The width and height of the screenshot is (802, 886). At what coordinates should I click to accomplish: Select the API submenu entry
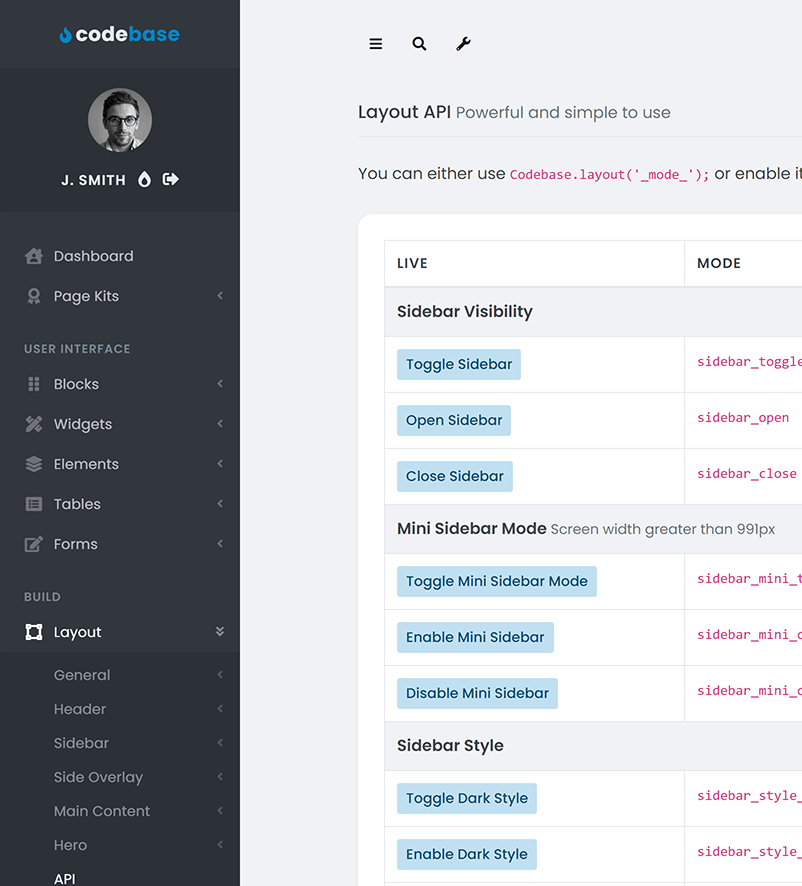(x=64, y=877)
